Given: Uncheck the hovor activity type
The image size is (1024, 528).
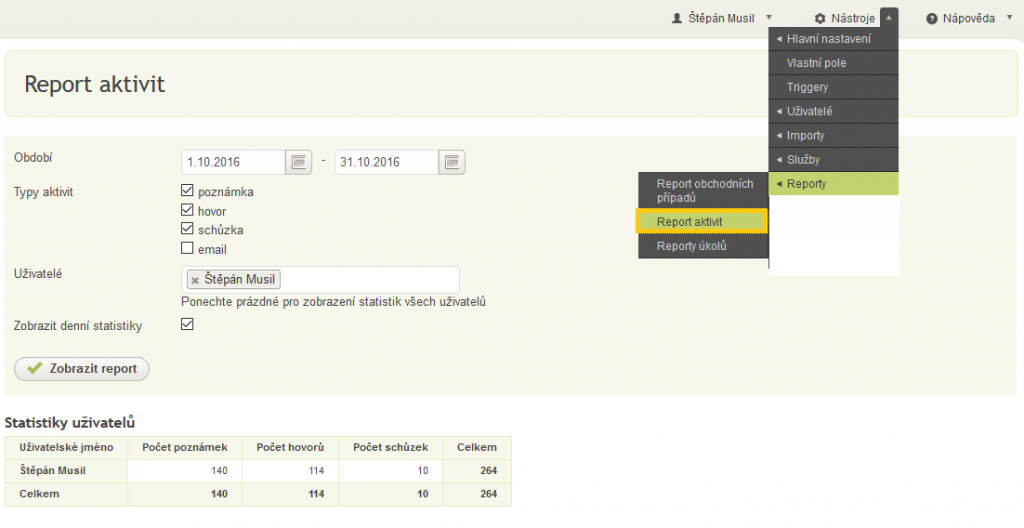Looking at the screenshot, I should [187, 210].
